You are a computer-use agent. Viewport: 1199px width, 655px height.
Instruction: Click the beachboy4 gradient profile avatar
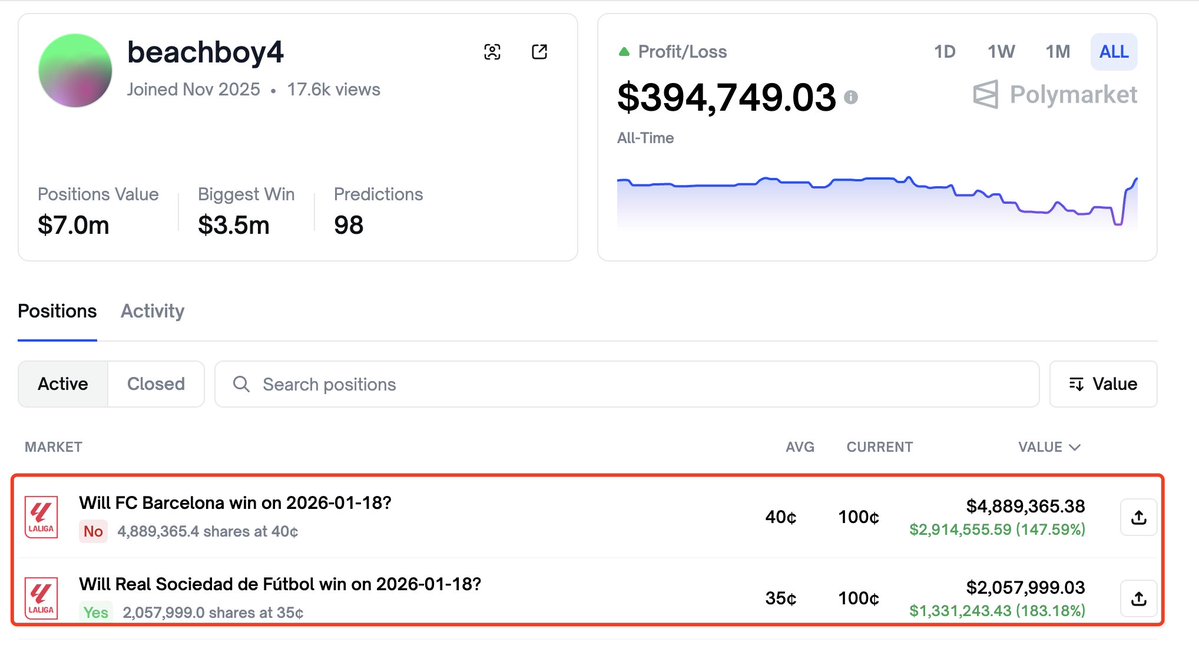pyautogui.click(x=75, y=70)
